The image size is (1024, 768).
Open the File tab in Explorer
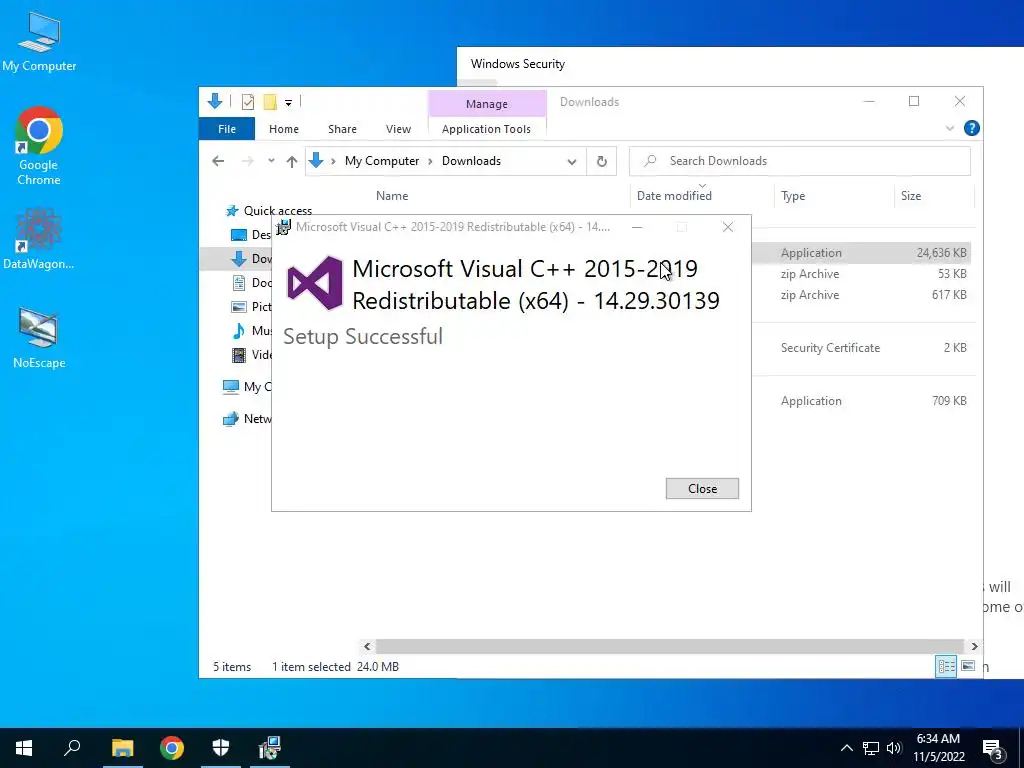(x=227, y=129)
